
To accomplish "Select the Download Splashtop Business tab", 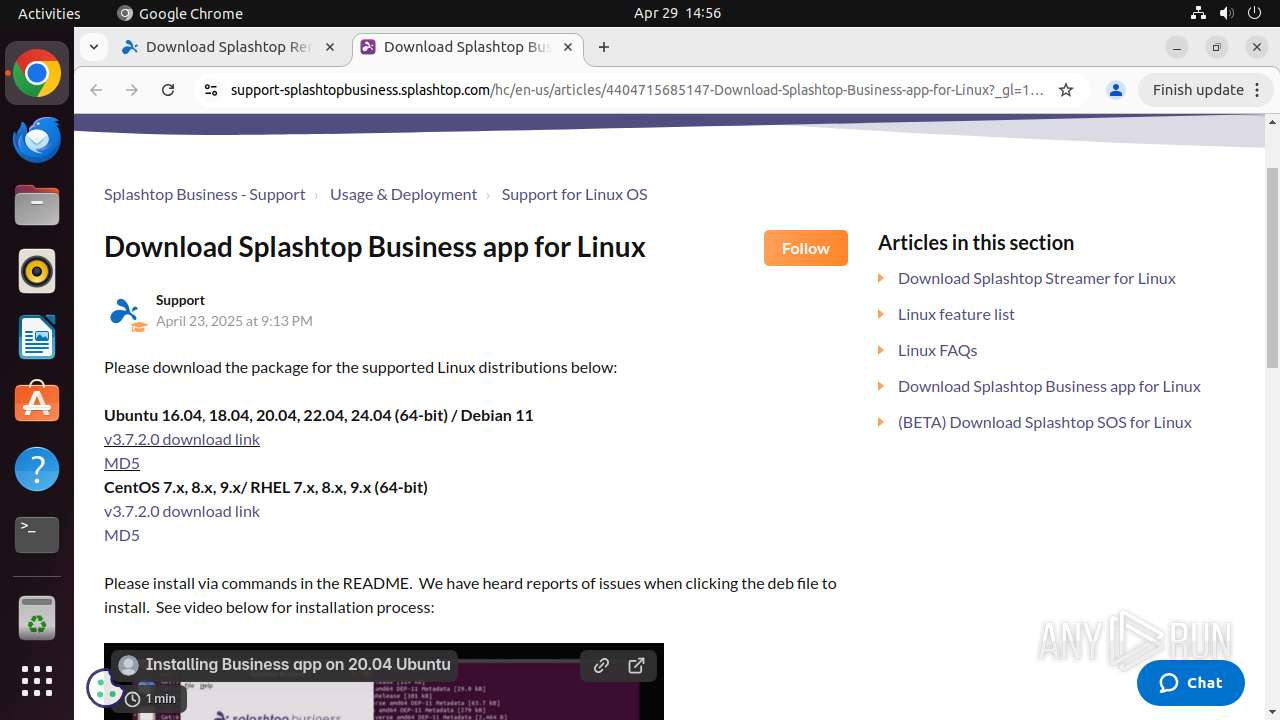I will (x=467, y=47).
